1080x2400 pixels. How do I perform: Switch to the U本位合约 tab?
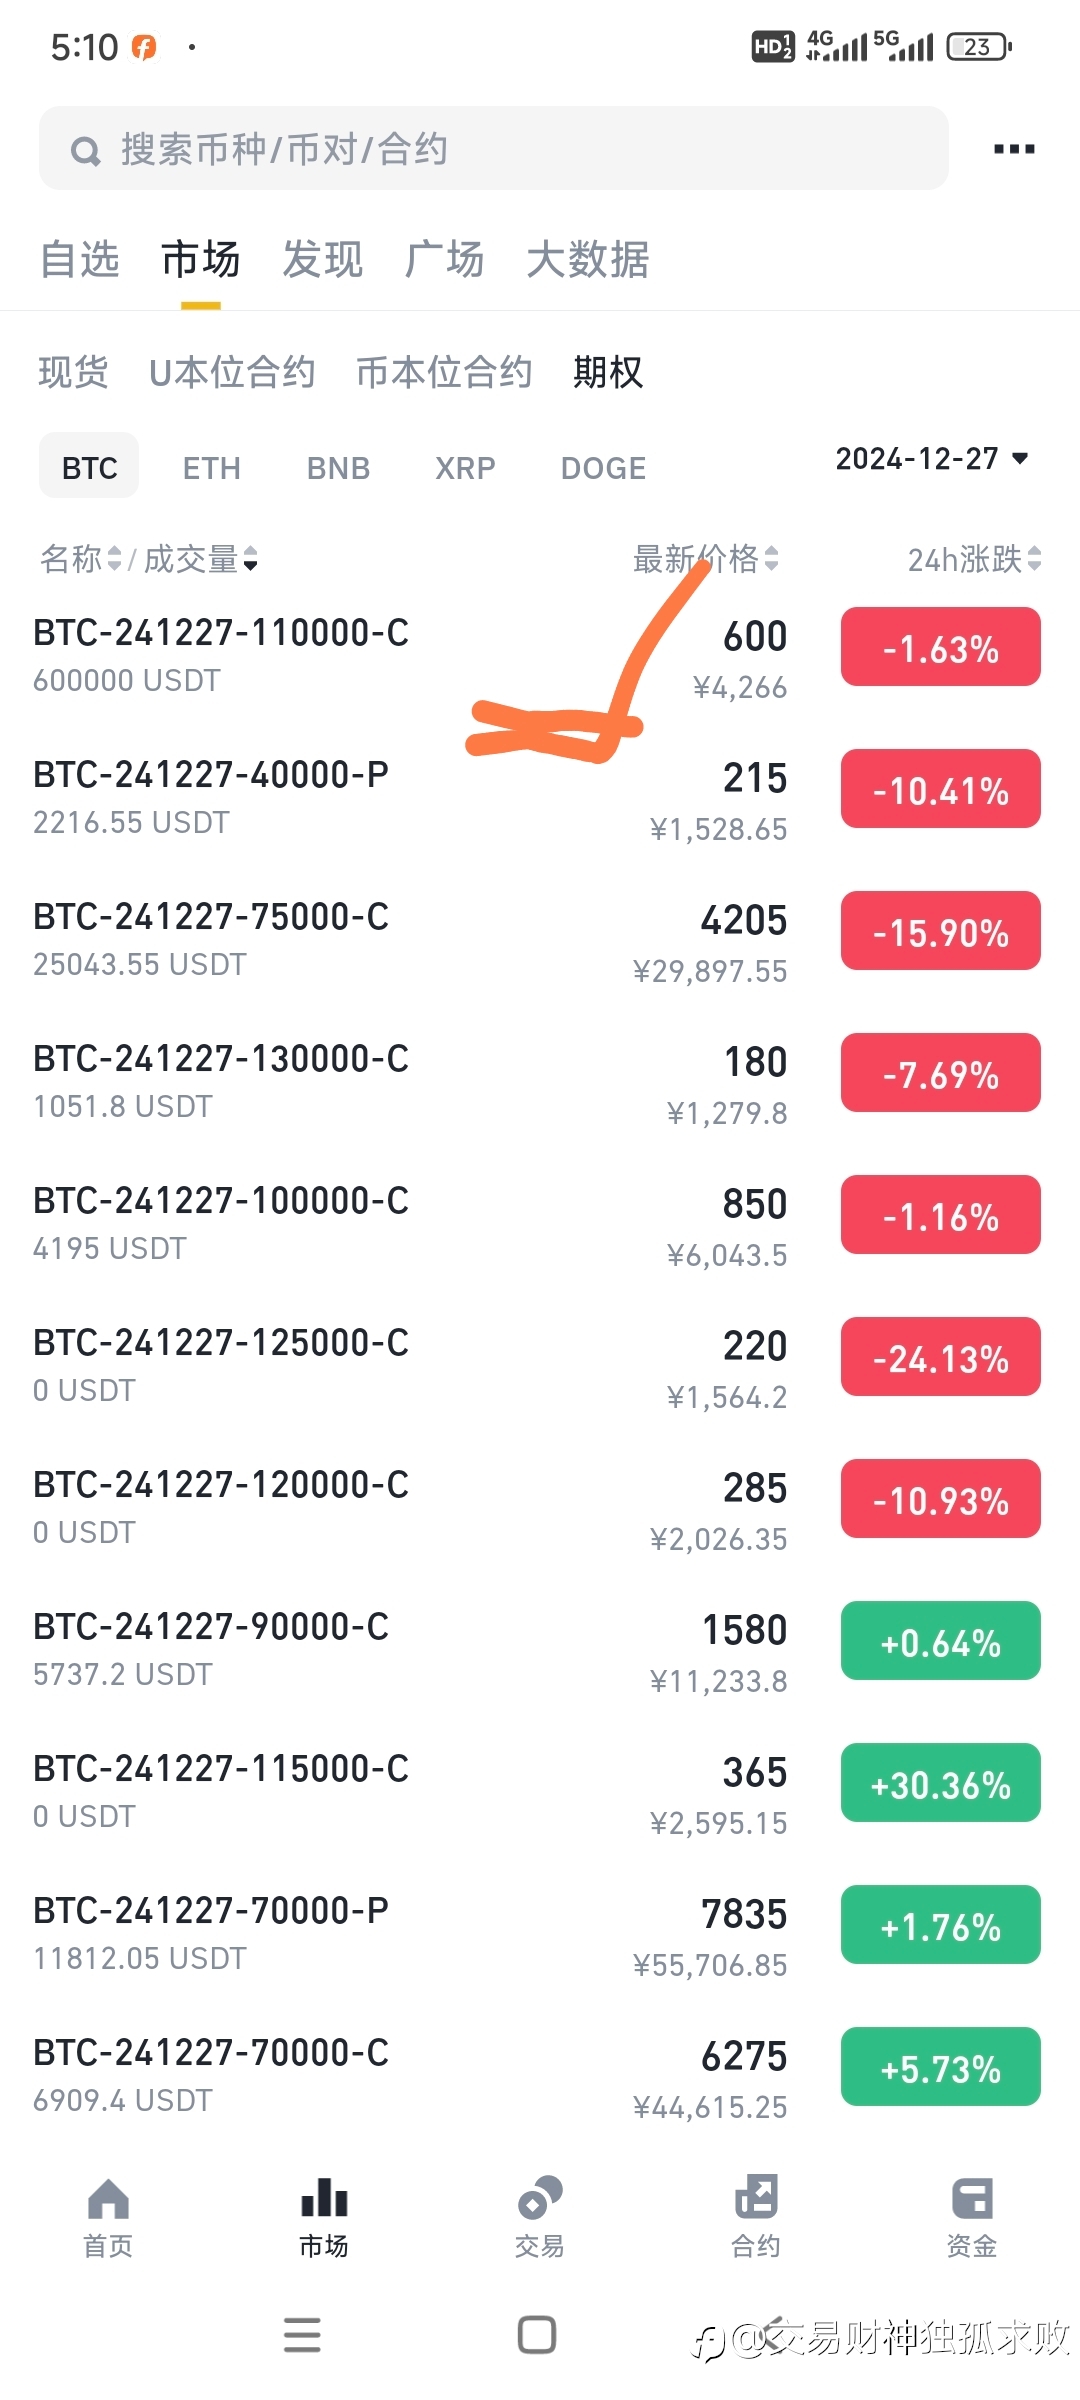[x=232, y=372]
